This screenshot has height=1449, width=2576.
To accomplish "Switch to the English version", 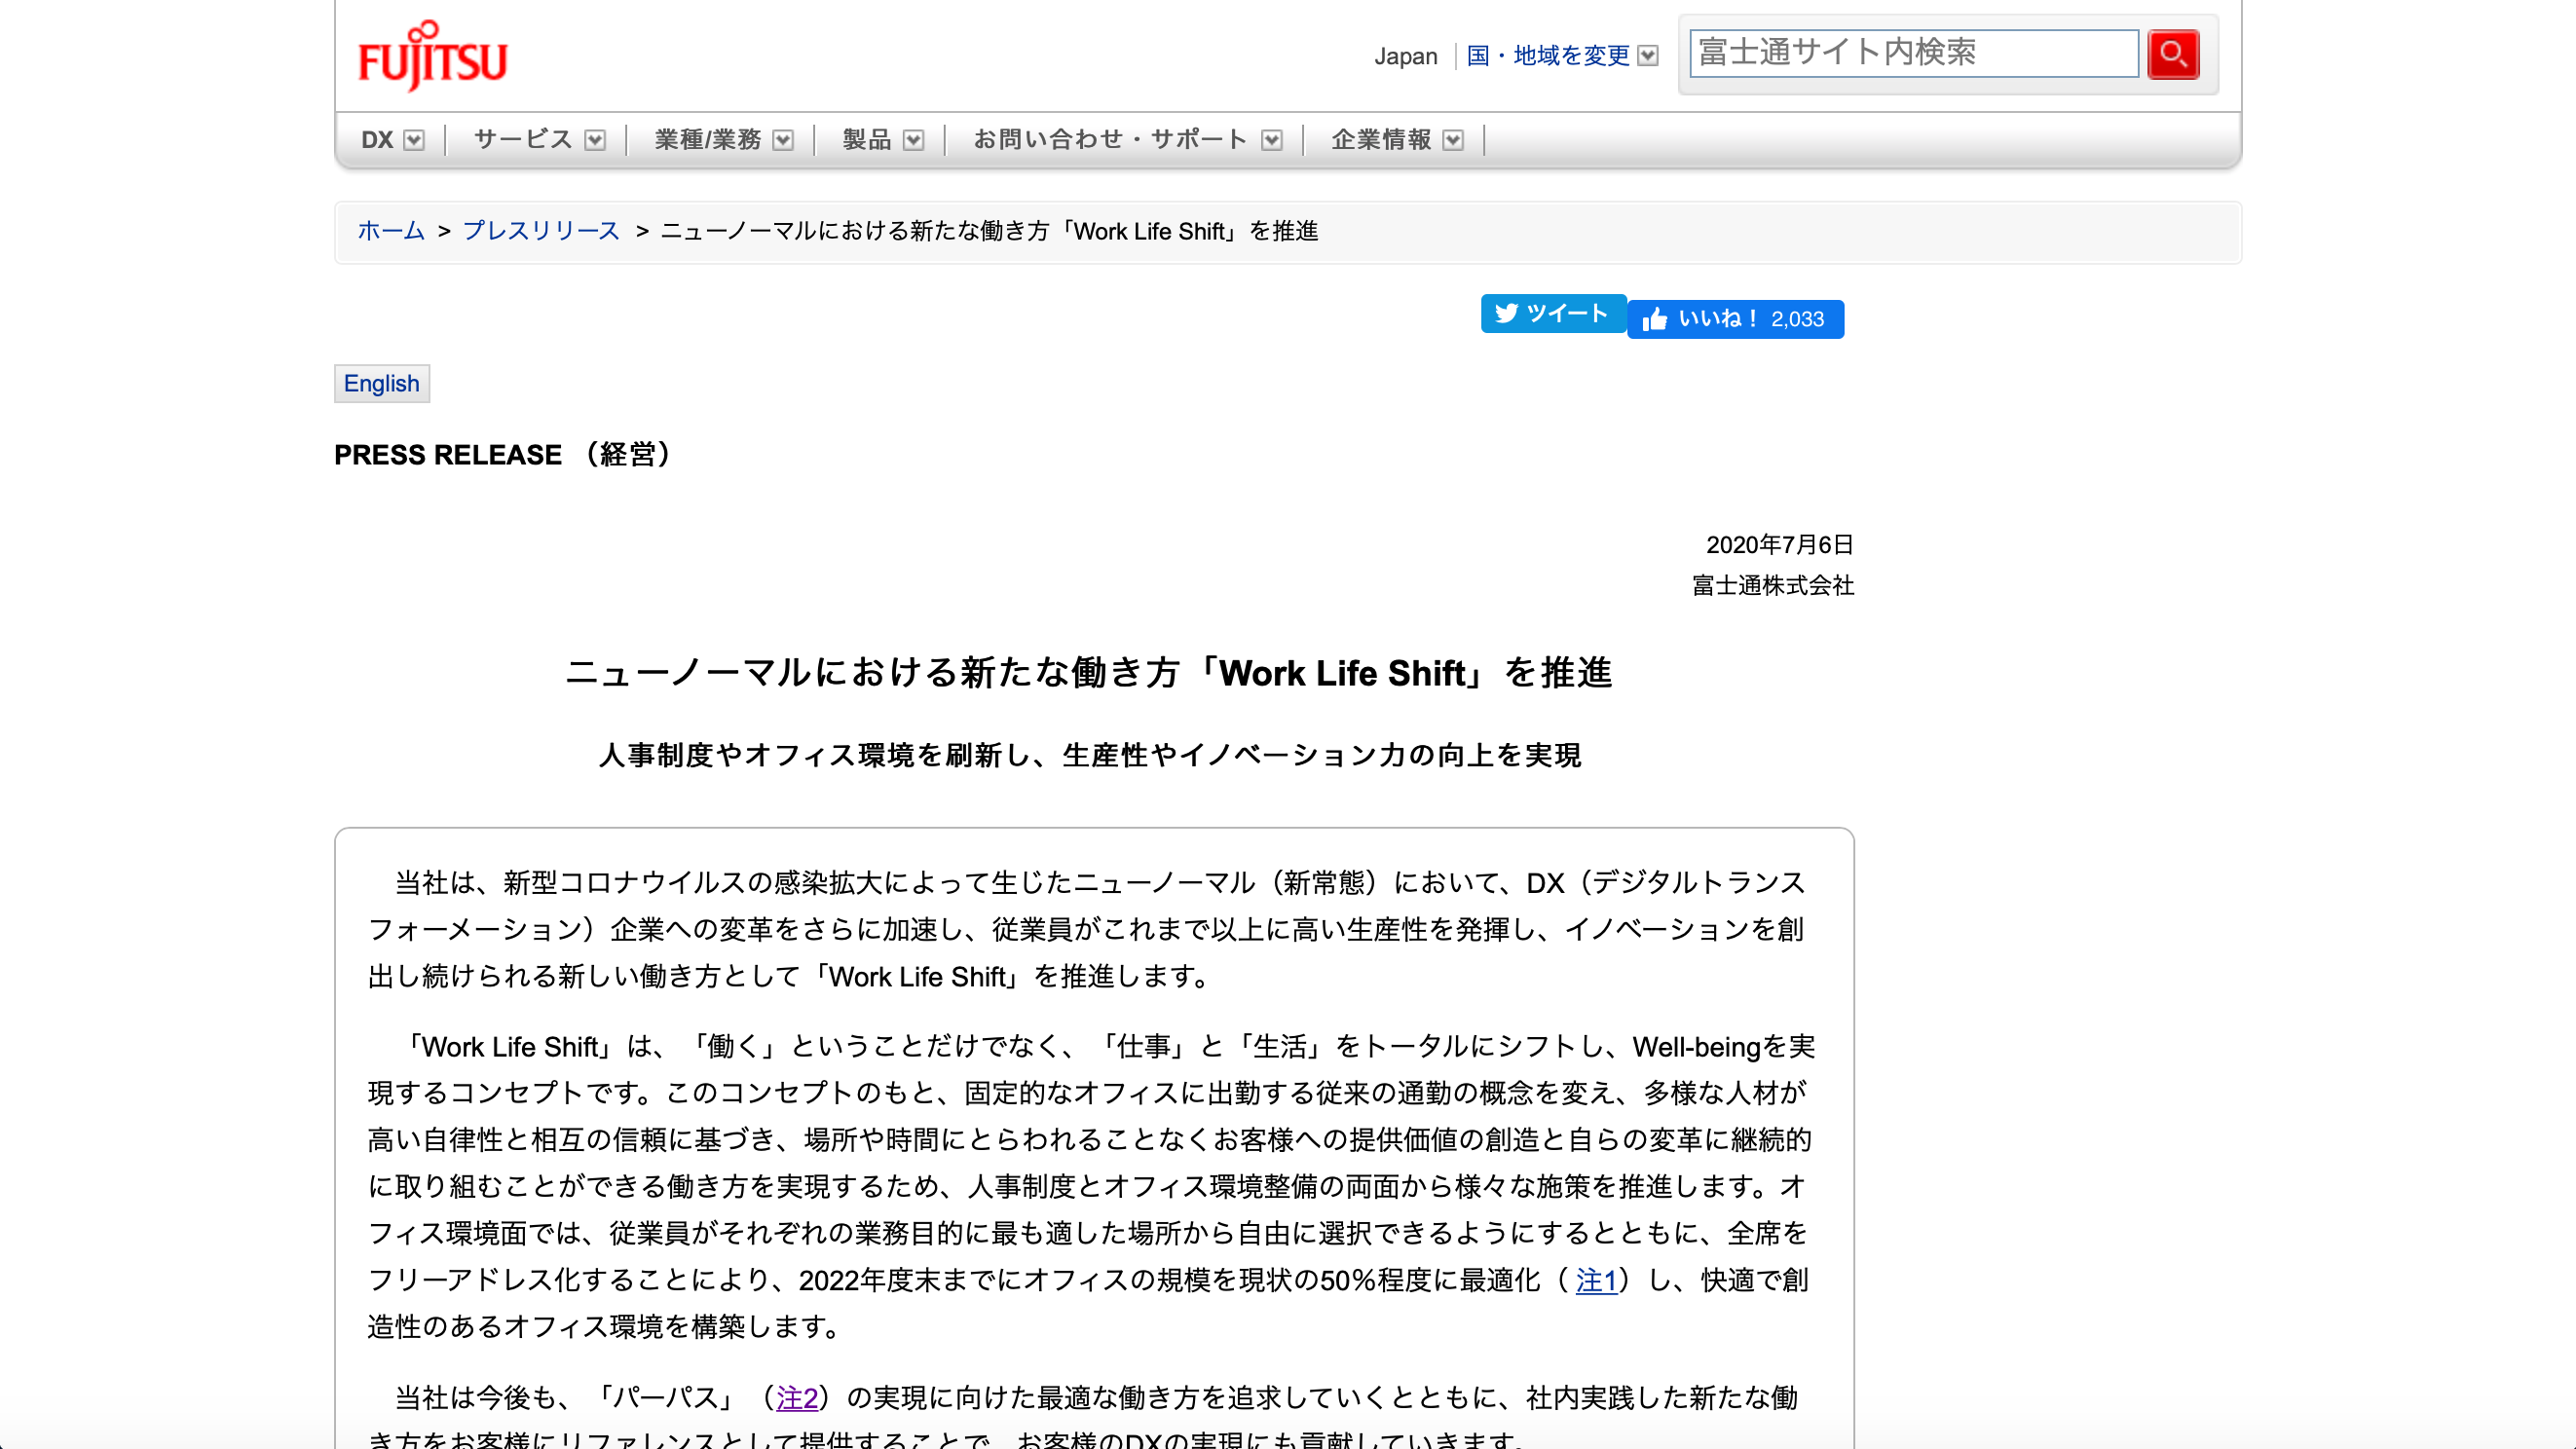I will pyautogui.click(x=381, y=384).
